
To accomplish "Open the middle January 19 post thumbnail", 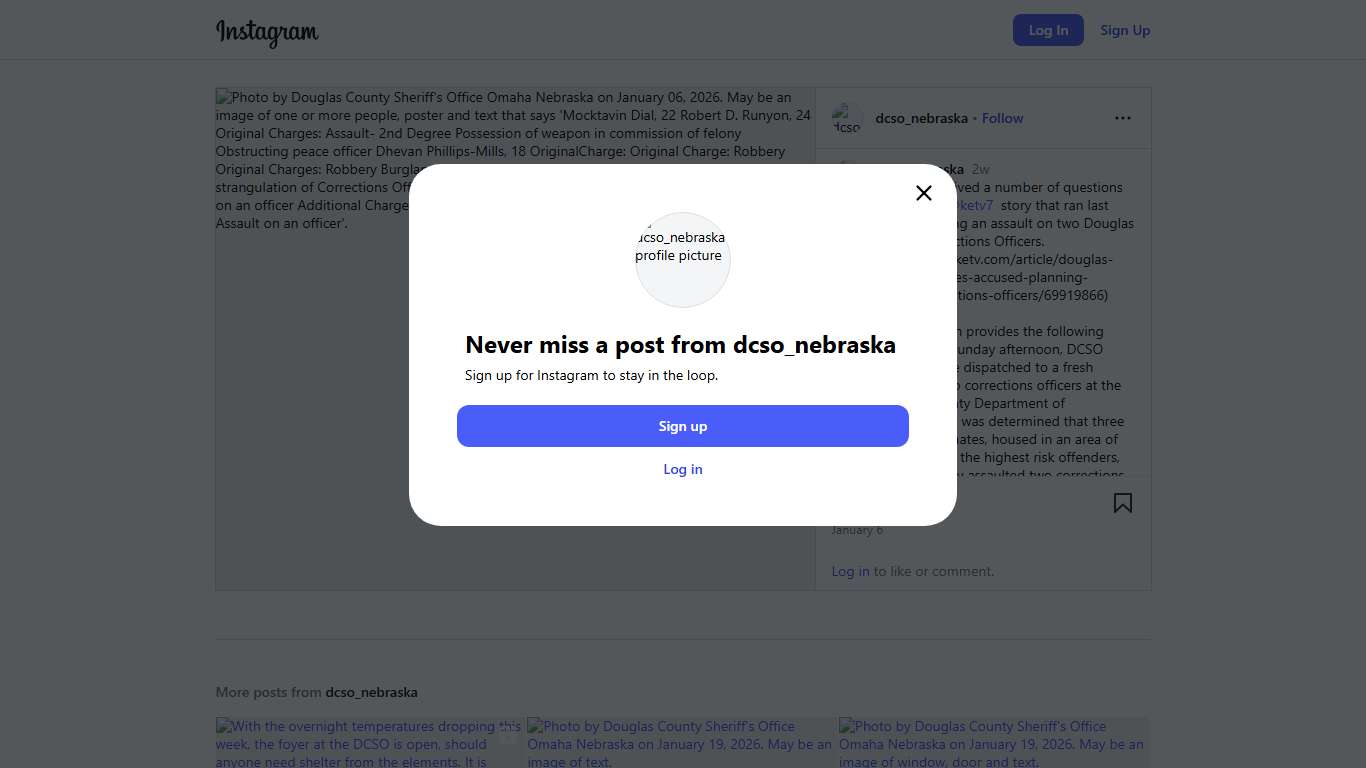I will (x=682, y=743).
